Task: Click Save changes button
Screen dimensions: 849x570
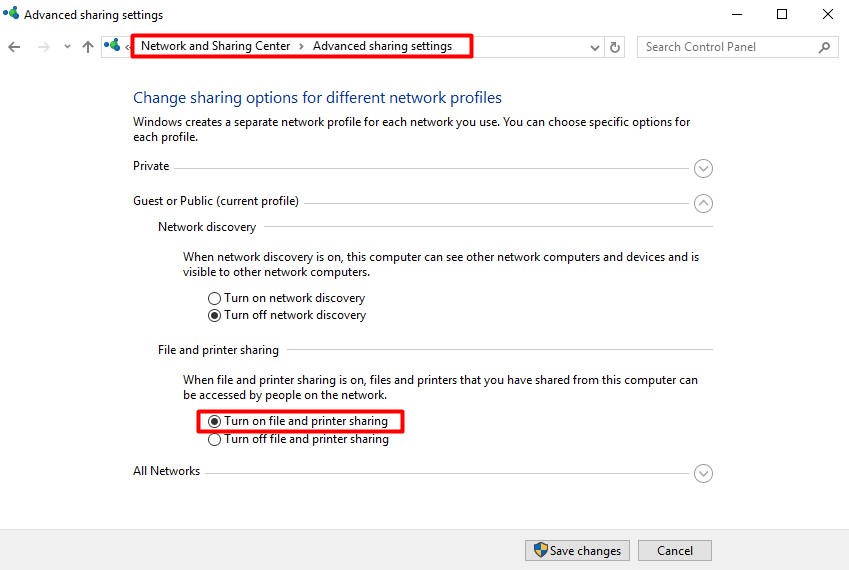Action: tap(577, 551)
